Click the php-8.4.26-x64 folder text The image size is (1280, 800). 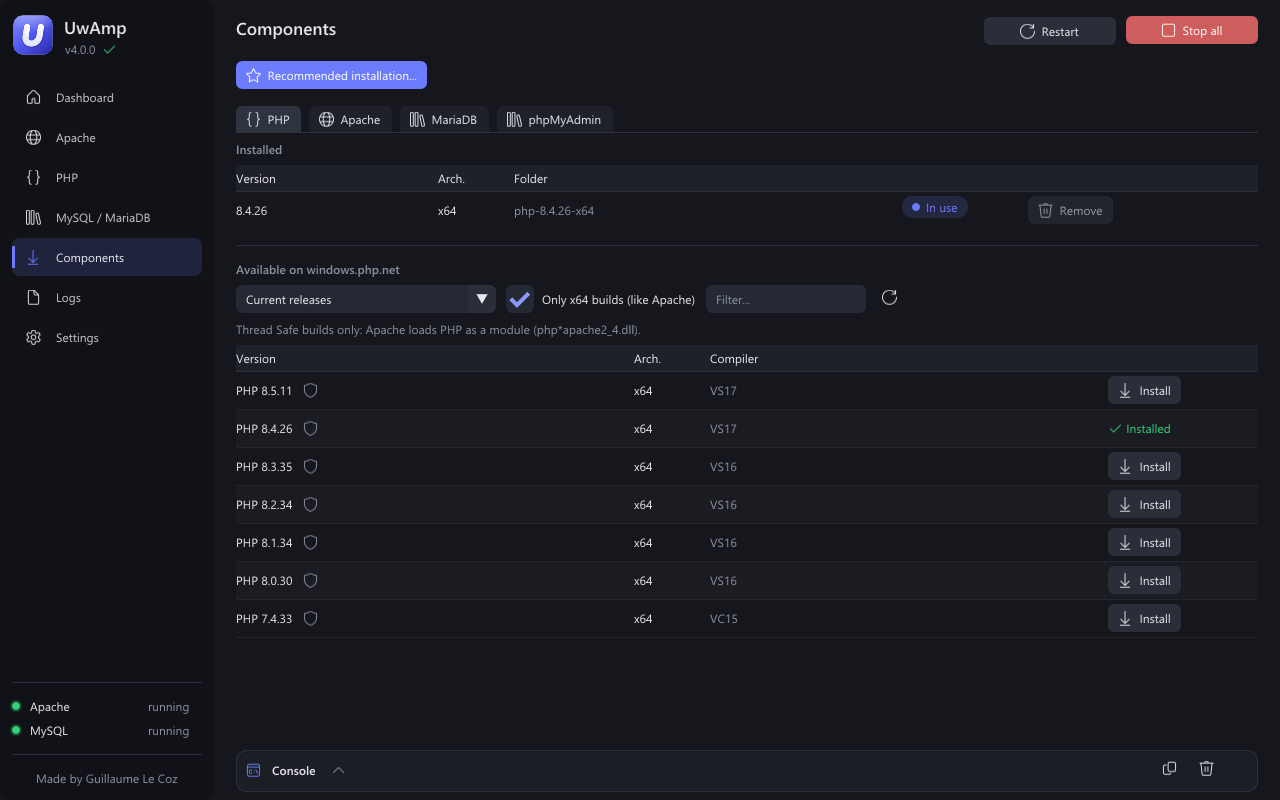click(554, 211)
